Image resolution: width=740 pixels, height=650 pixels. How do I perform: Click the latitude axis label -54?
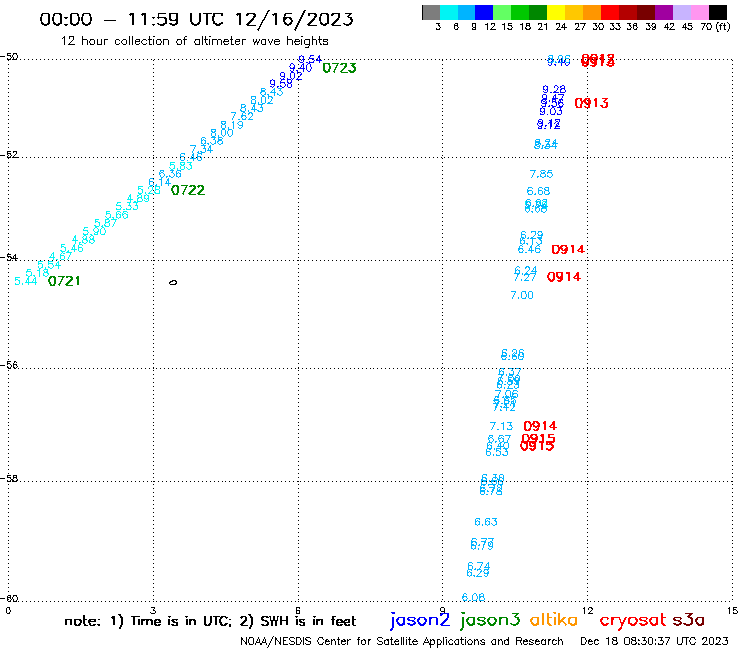[9, 258]
